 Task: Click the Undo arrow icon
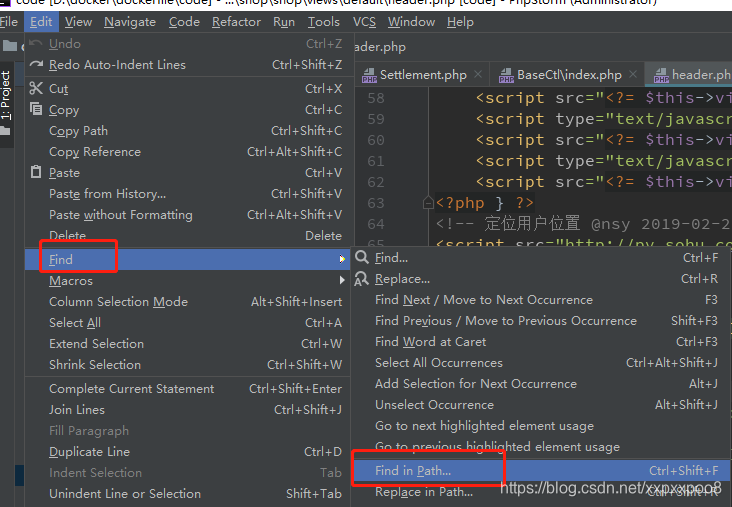click(36, 43)
